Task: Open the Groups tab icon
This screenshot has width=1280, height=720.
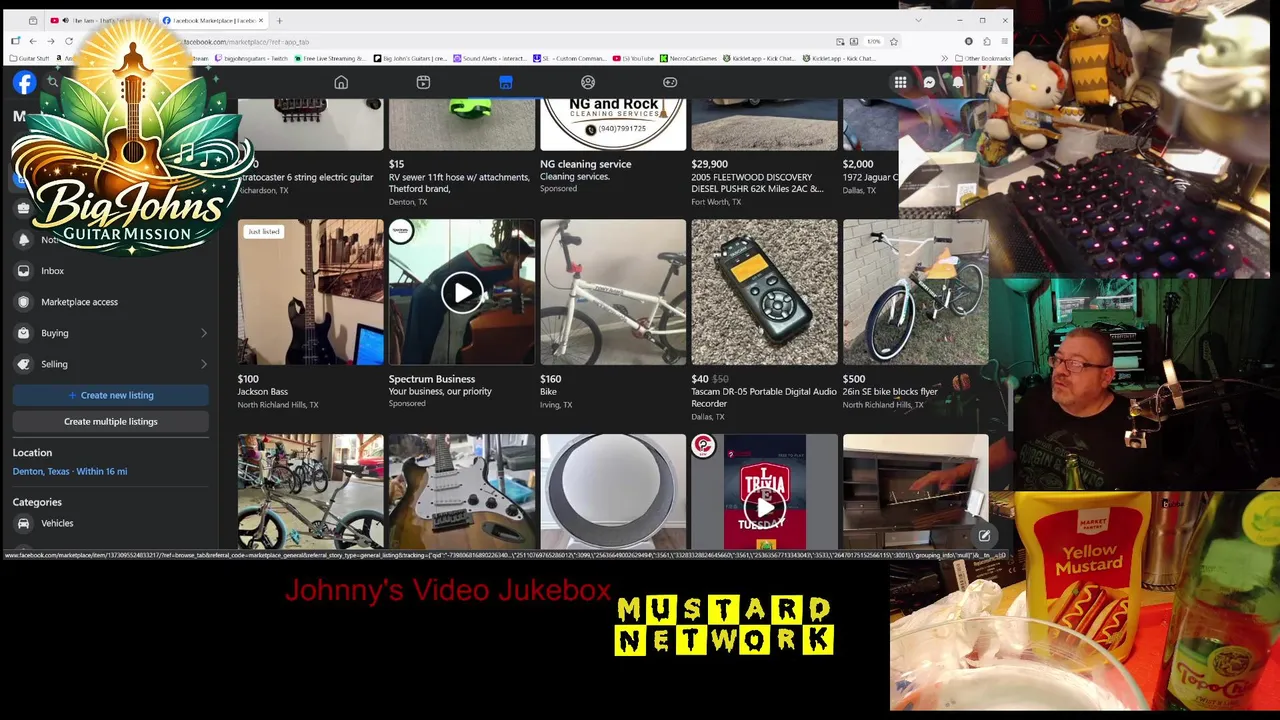Action: 588,83
